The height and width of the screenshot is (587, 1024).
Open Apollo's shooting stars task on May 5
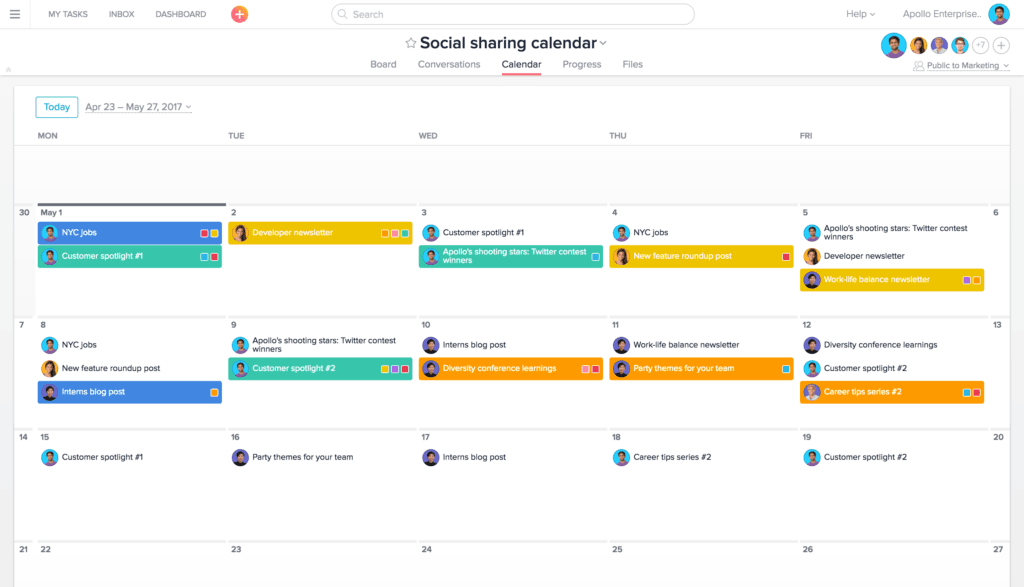pyautogui.click(x=892, y=233)
